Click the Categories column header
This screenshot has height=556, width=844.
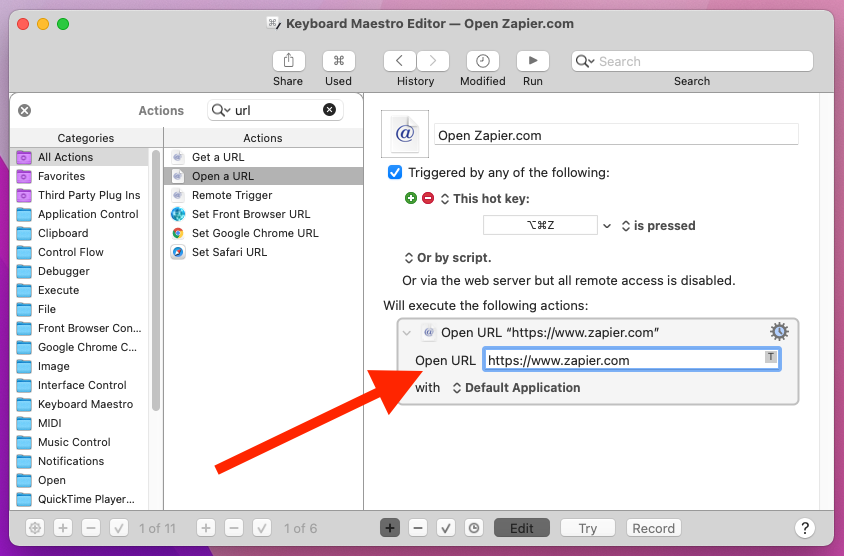click(x=86, y=138)
